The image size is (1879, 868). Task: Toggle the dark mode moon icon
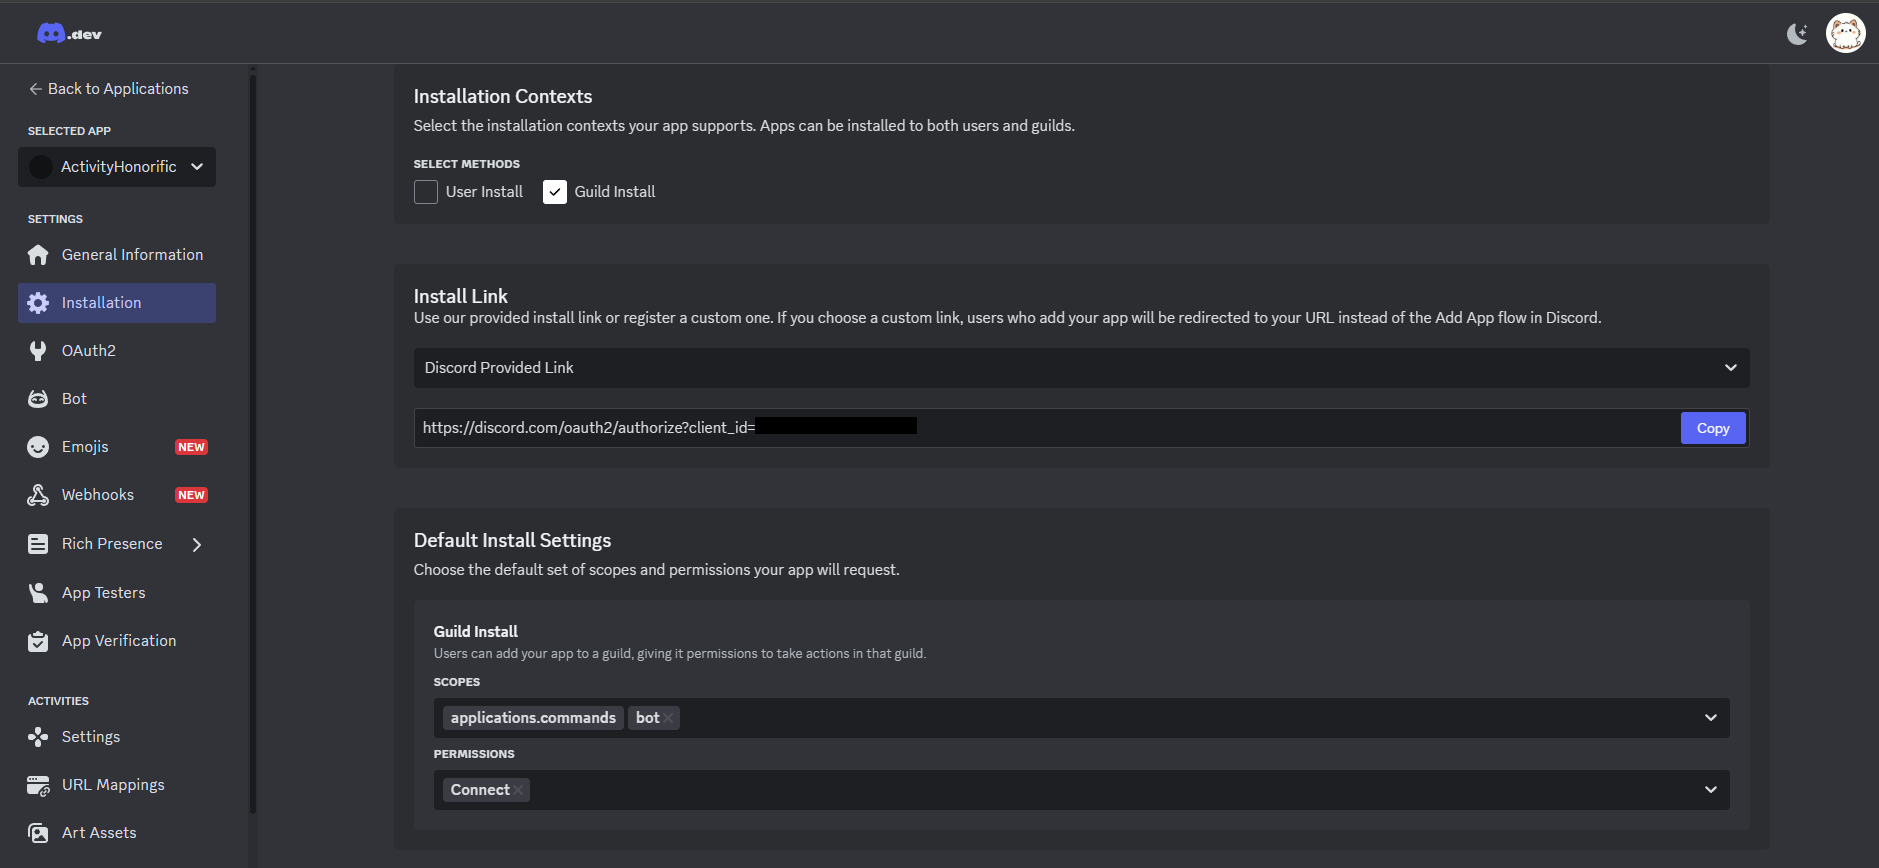[x=1797, y=34]
